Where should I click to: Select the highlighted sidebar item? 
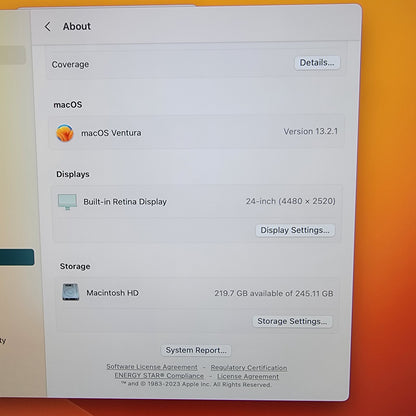[17, 257]
